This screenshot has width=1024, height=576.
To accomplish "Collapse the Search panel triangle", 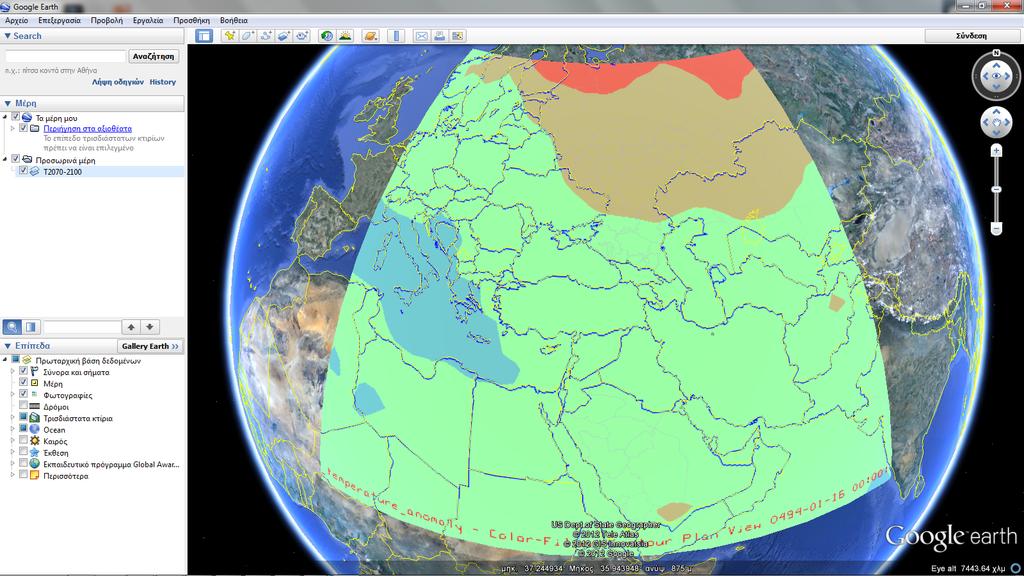I will 7,36.
